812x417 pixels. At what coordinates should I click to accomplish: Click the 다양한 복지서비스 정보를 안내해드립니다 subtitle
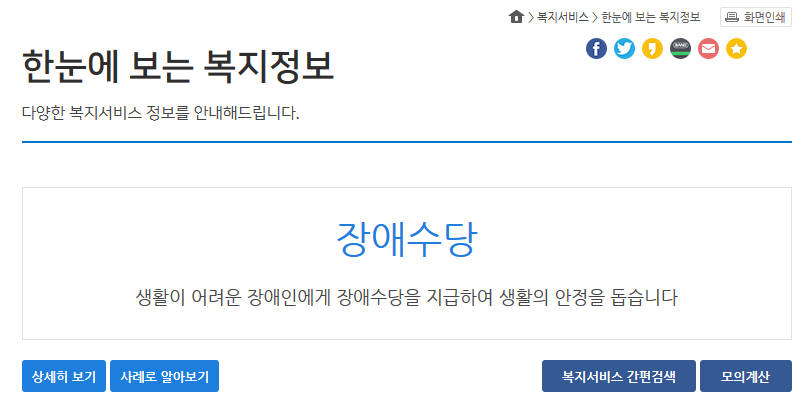(161, 112)
